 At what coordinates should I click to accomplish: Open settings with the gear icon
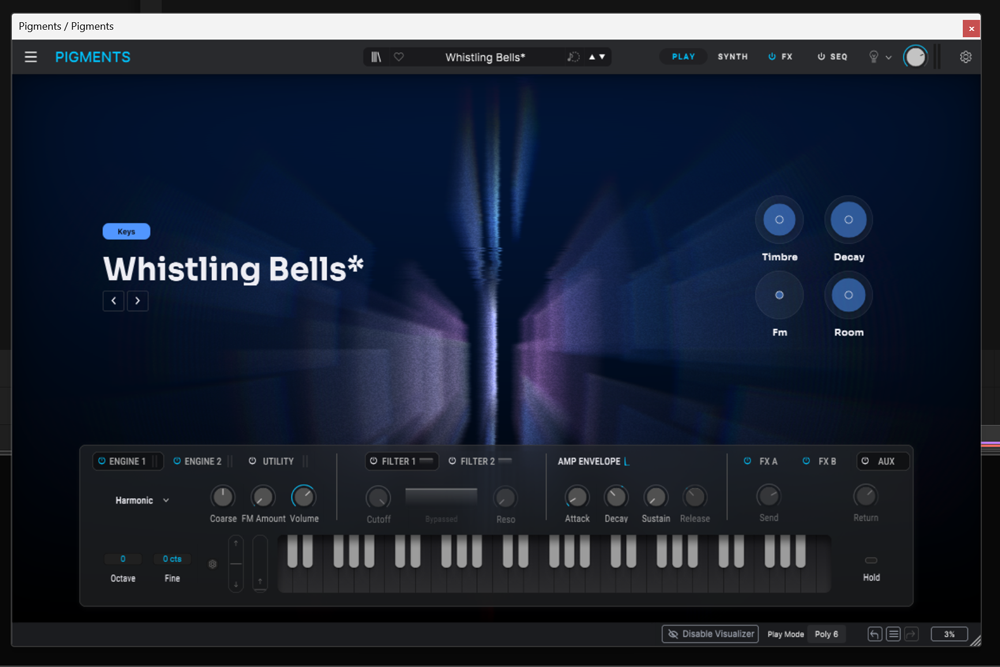[x=965, y=57]
